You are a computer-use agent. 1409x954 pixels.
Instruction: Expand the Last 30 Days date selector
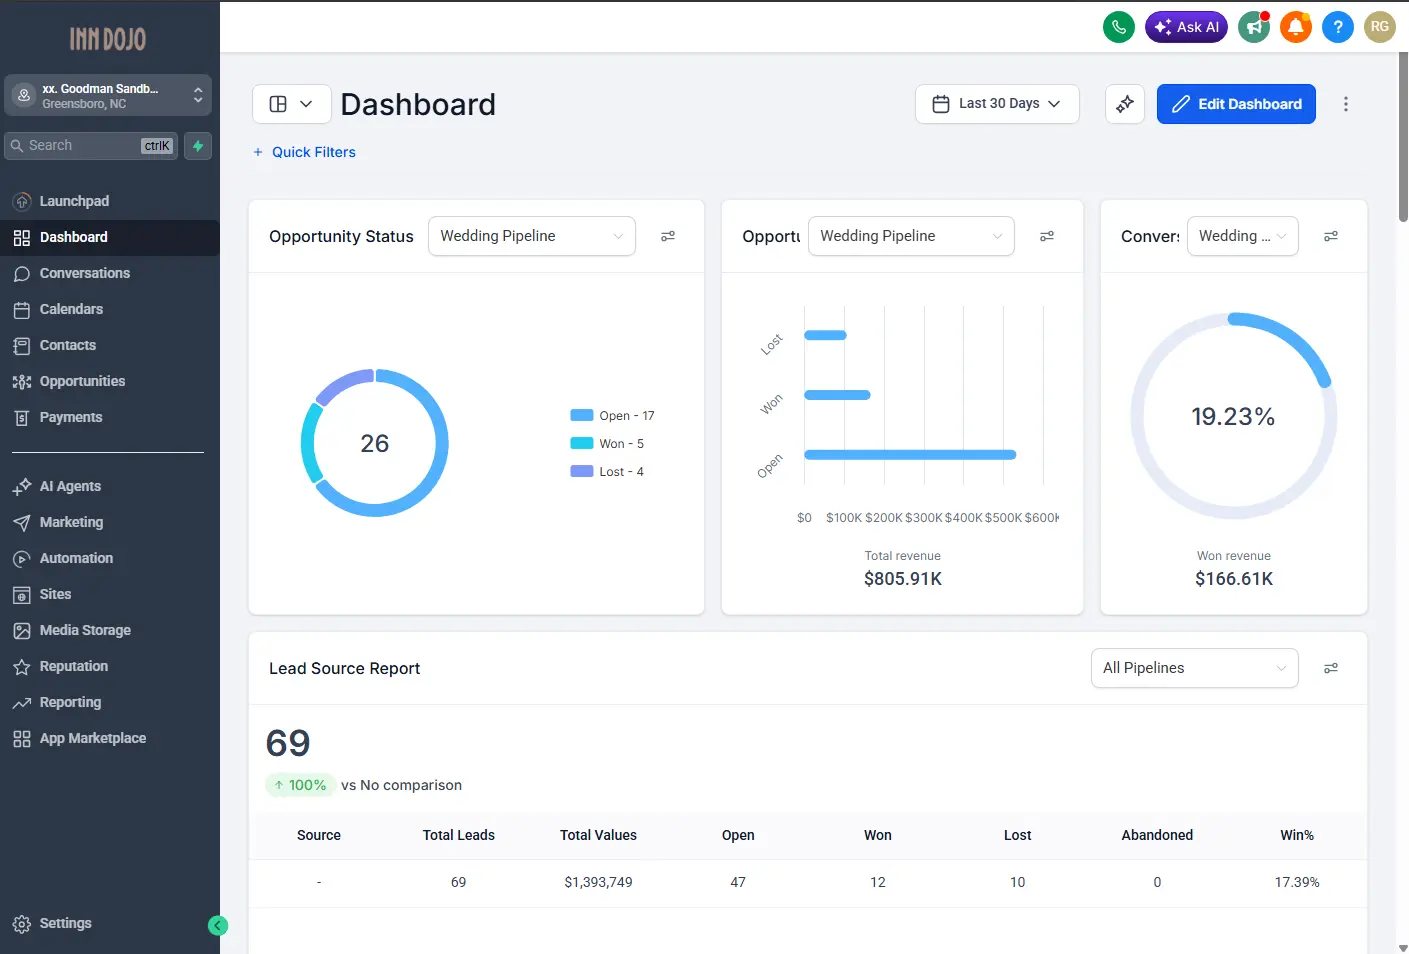click(x=996, y=103)
